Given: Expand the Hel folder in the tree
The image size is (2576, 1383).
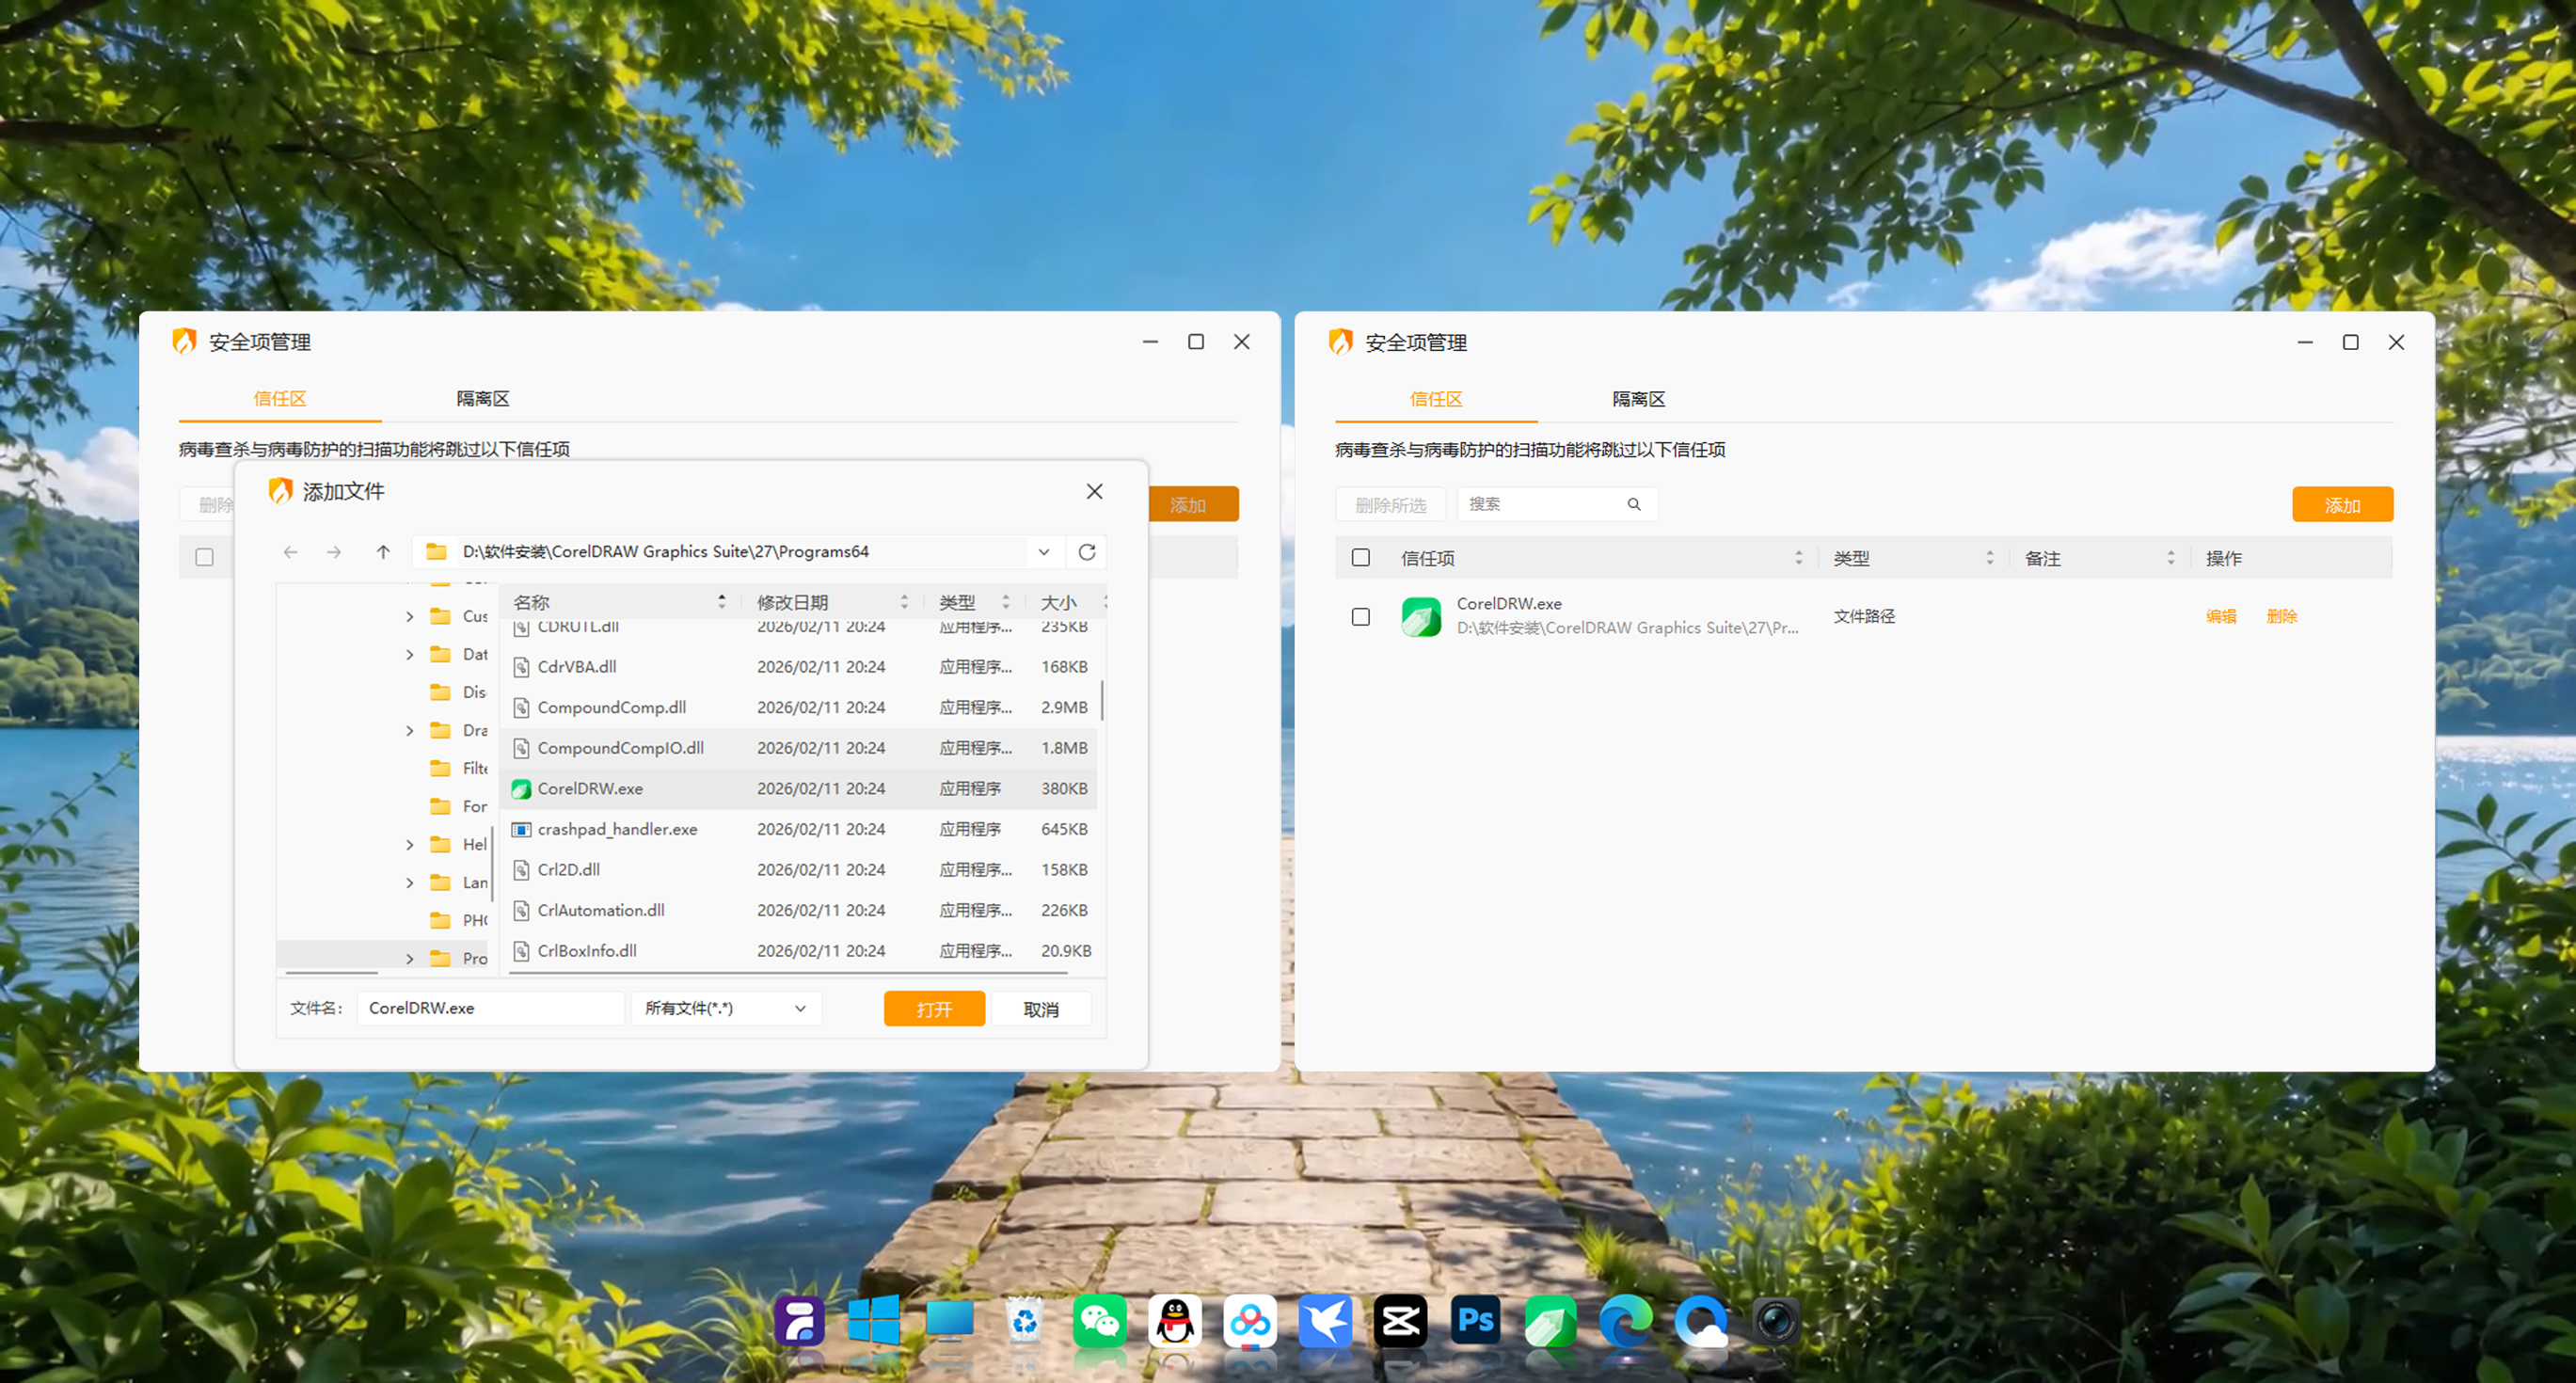Looking at the screenshot, I should coord(410,845).
